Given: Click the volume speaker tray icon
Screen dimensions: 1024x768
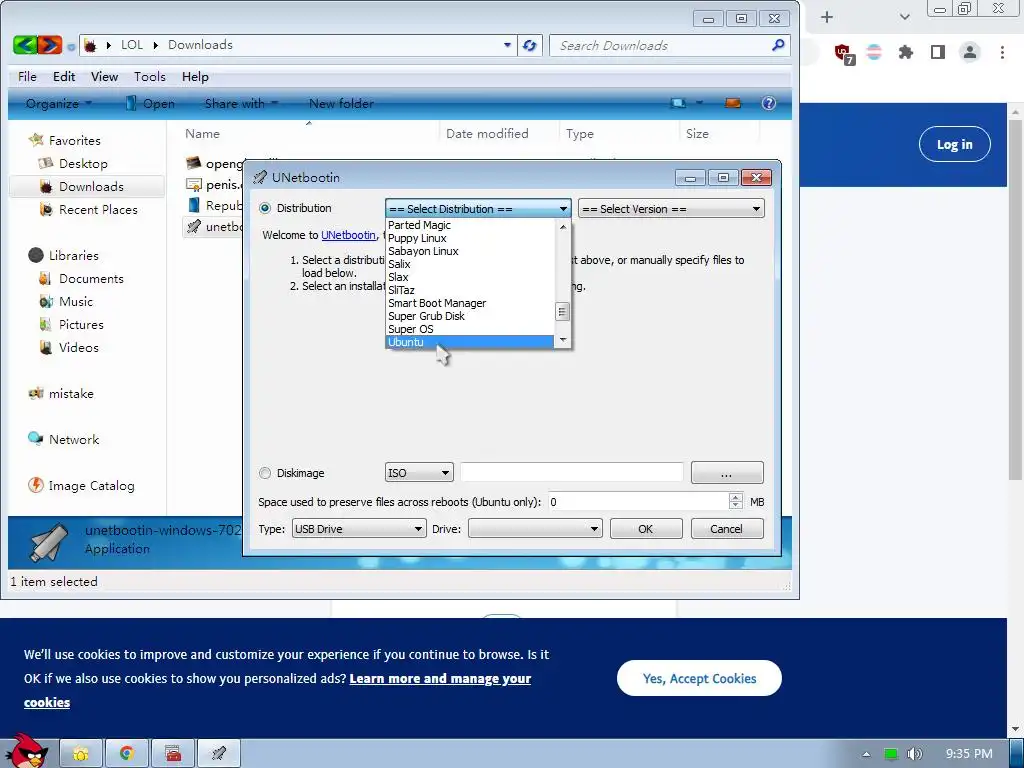Looking at the screenshot, I should (x=915, y=754).
